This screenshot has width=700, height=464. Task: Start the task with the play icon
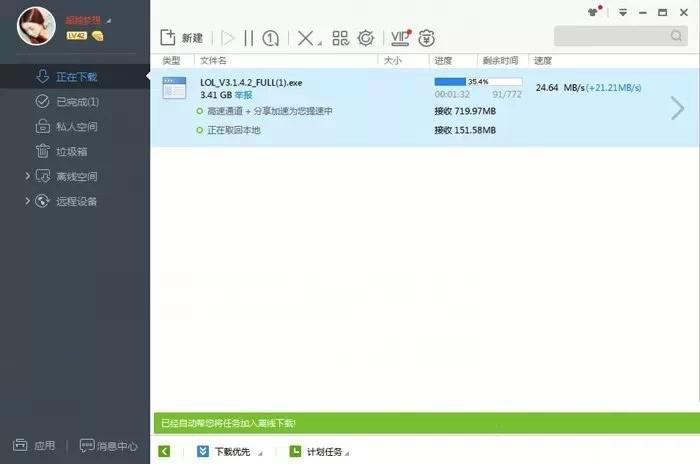tap(228, 38)
